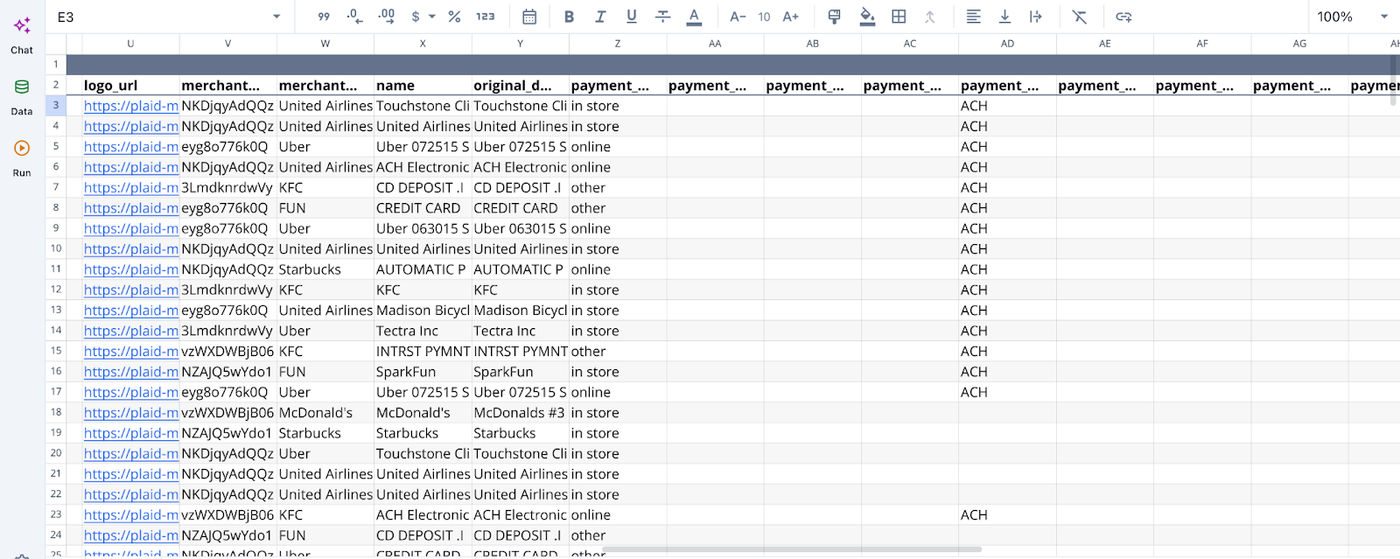Apply currency dollar format
Image resolution: width=1400 pixels, height=559 pixels.
[416, 16]
